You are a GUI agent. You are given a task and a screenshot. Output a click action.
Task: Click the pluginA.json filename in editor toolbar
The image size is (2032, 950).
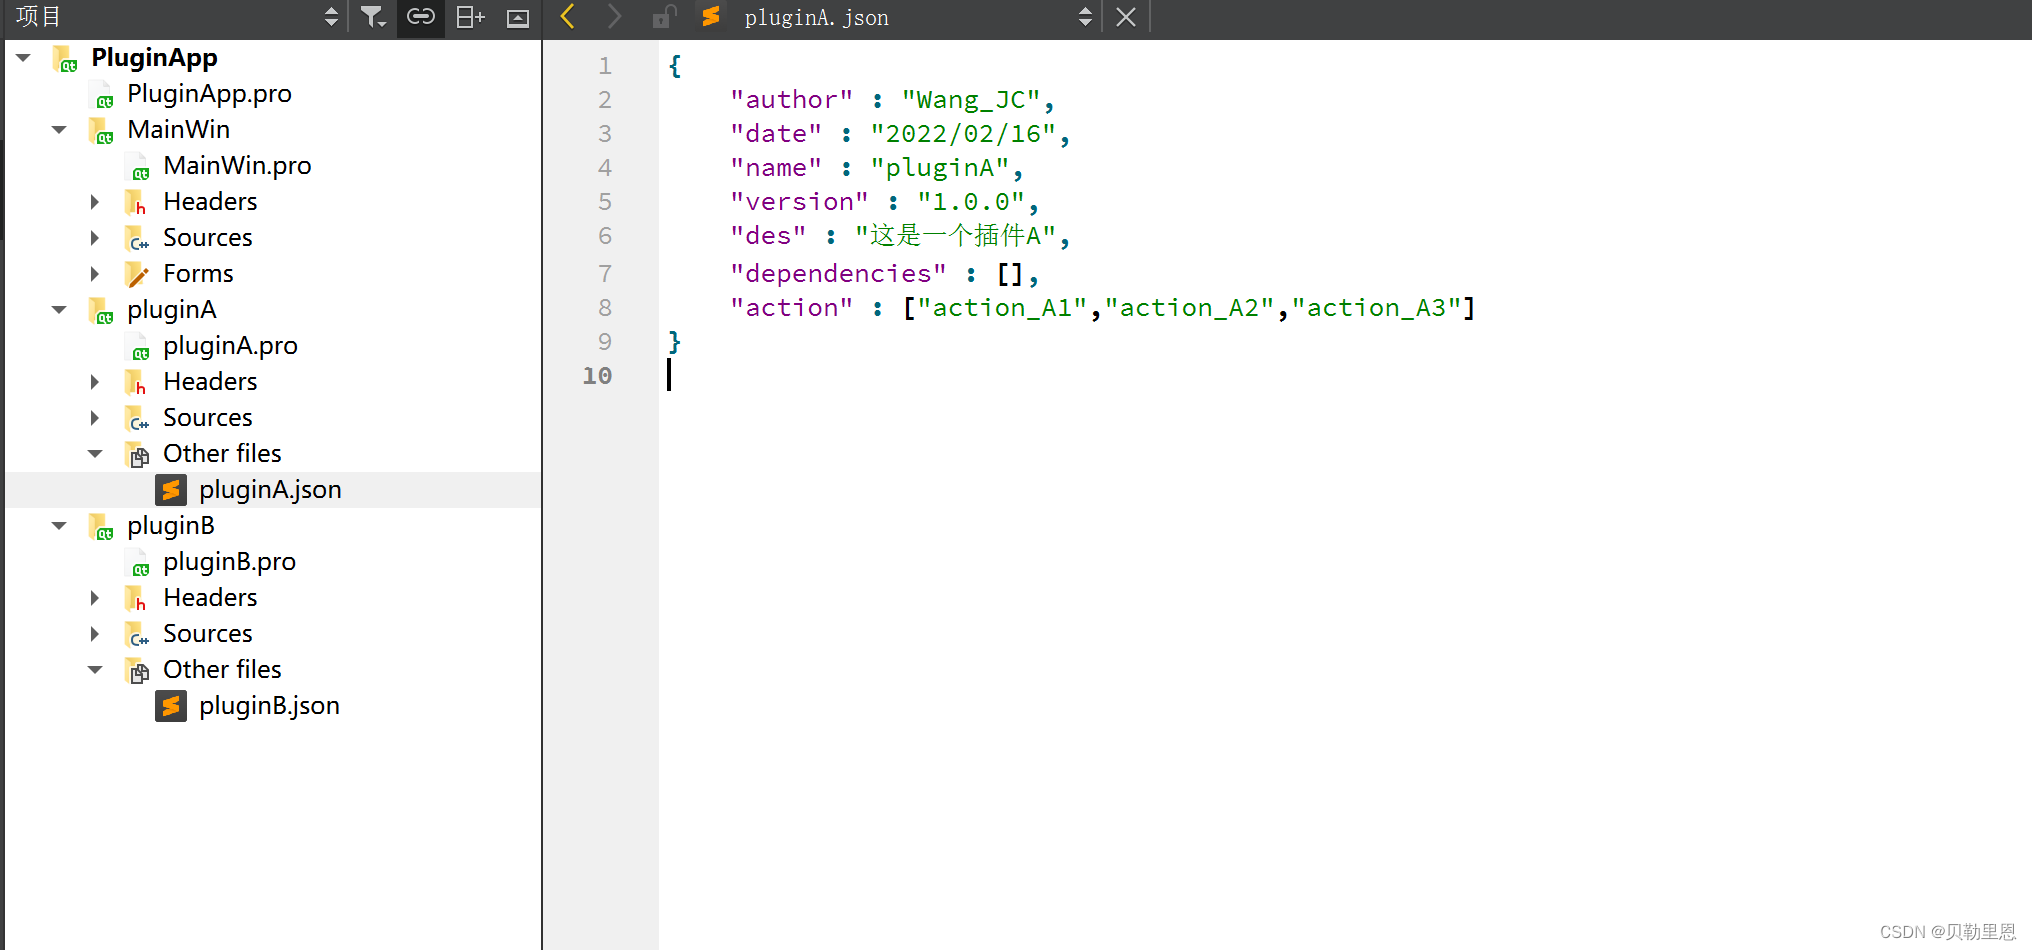(816, 17)
